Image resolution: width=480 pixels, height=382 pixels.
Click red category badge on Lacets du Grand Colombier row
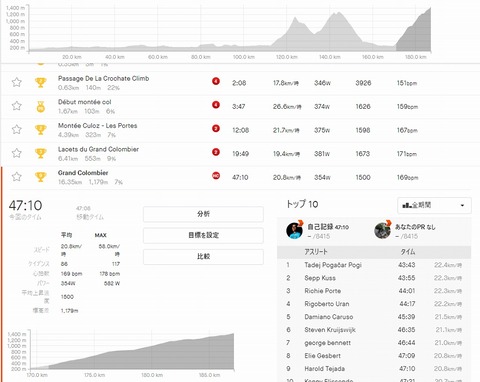pyautogui.click(x=216, y=152)
